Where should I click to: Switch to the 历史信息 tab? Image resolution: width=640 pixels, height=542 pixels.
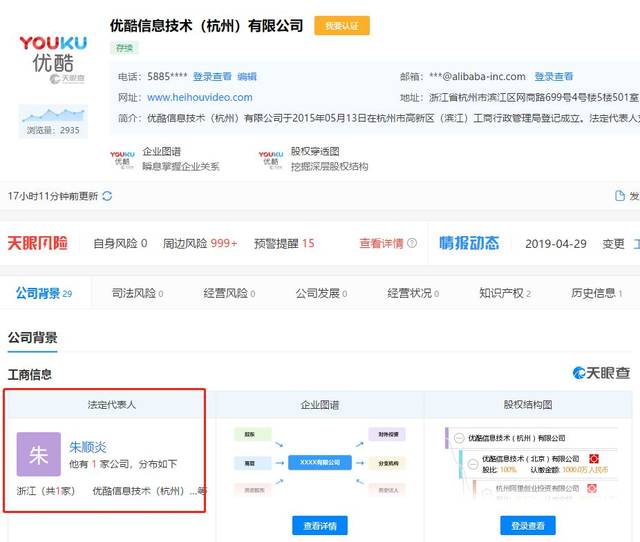click(x=597, y=293)
